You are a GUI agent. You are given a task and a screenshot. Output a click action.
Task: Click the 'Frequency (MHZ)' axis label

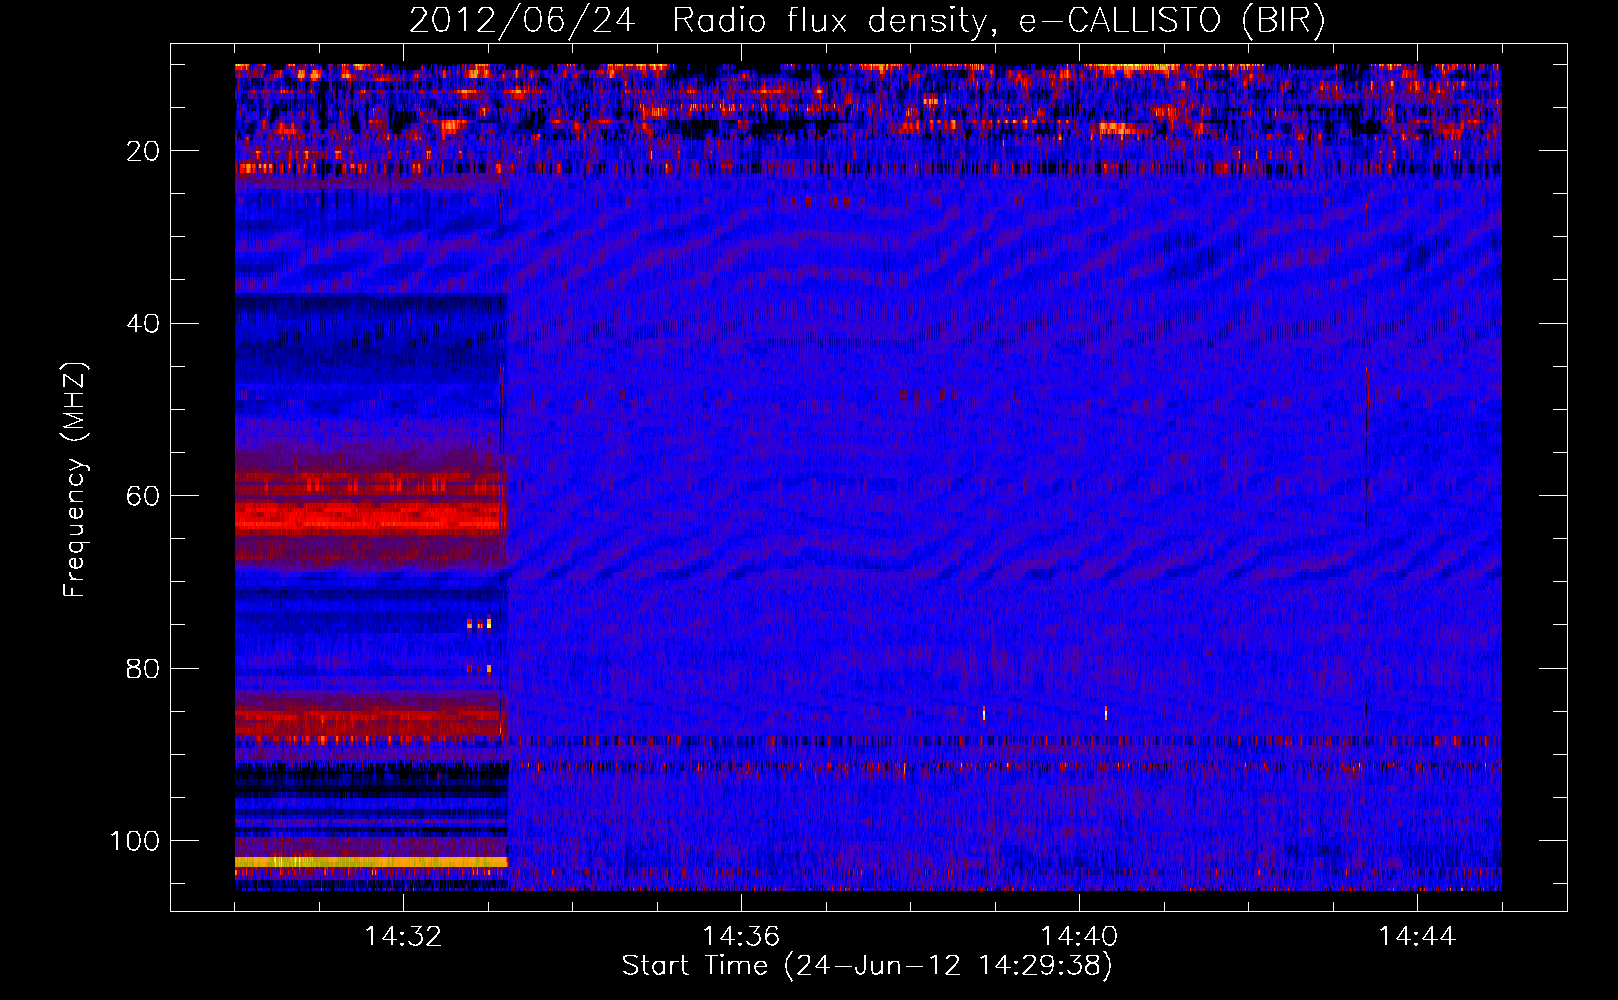[75, 480]
